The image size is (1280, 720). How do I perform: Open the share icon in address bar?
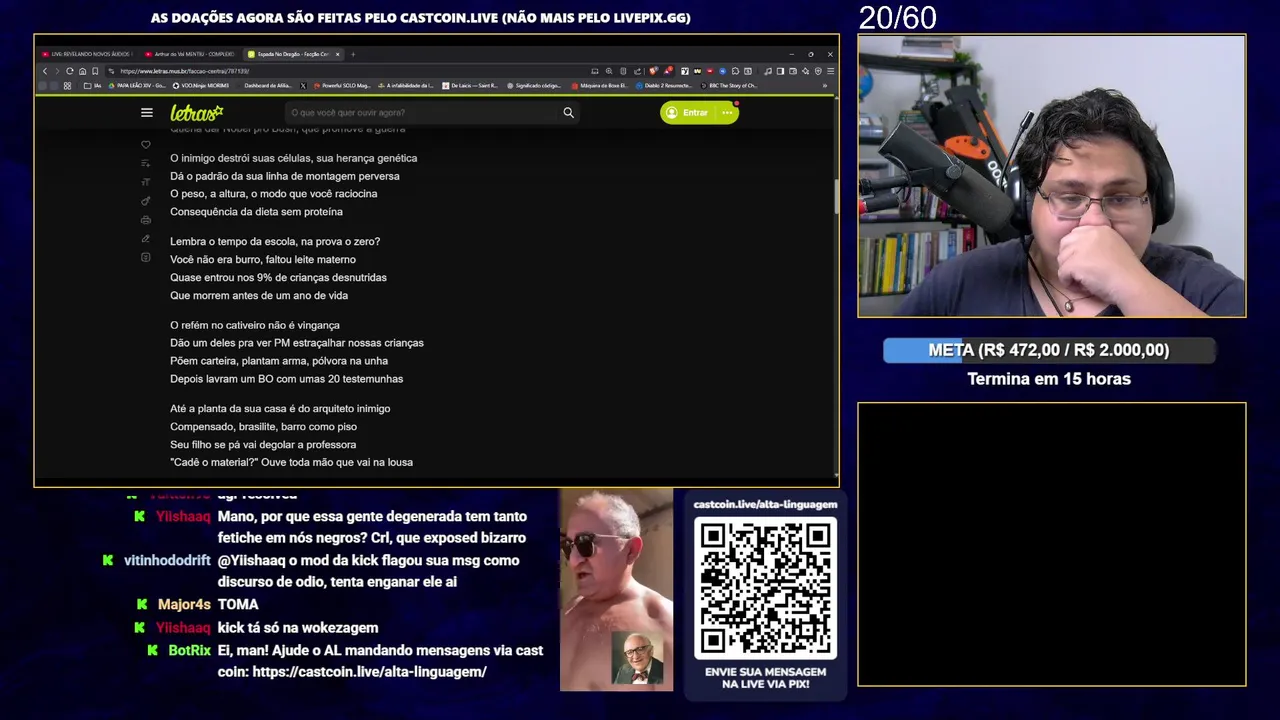click(637, 71)
